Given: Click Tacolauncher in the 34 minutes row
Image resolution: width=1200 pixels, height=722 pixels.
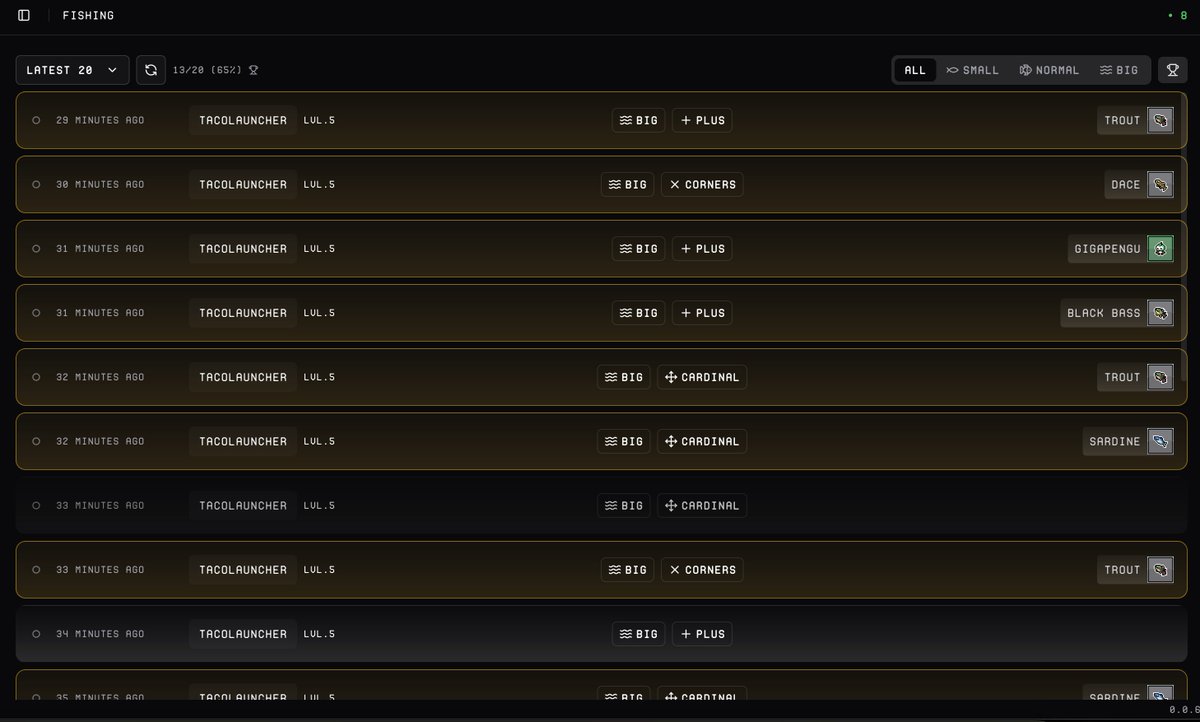Looking at the screenshot, I should pyautogui.click(x=243, y=634).
